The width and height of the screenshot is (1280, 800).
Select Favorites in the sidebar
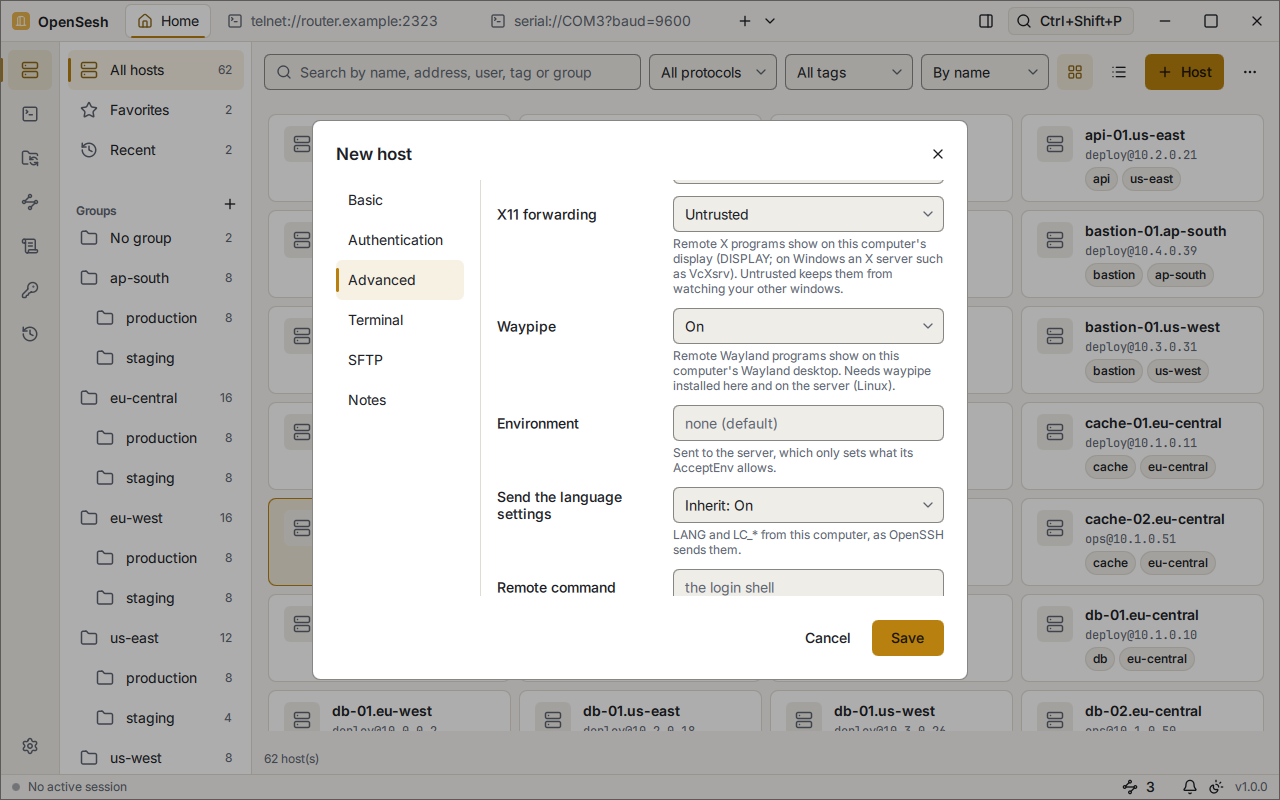(x=156, y=110)
